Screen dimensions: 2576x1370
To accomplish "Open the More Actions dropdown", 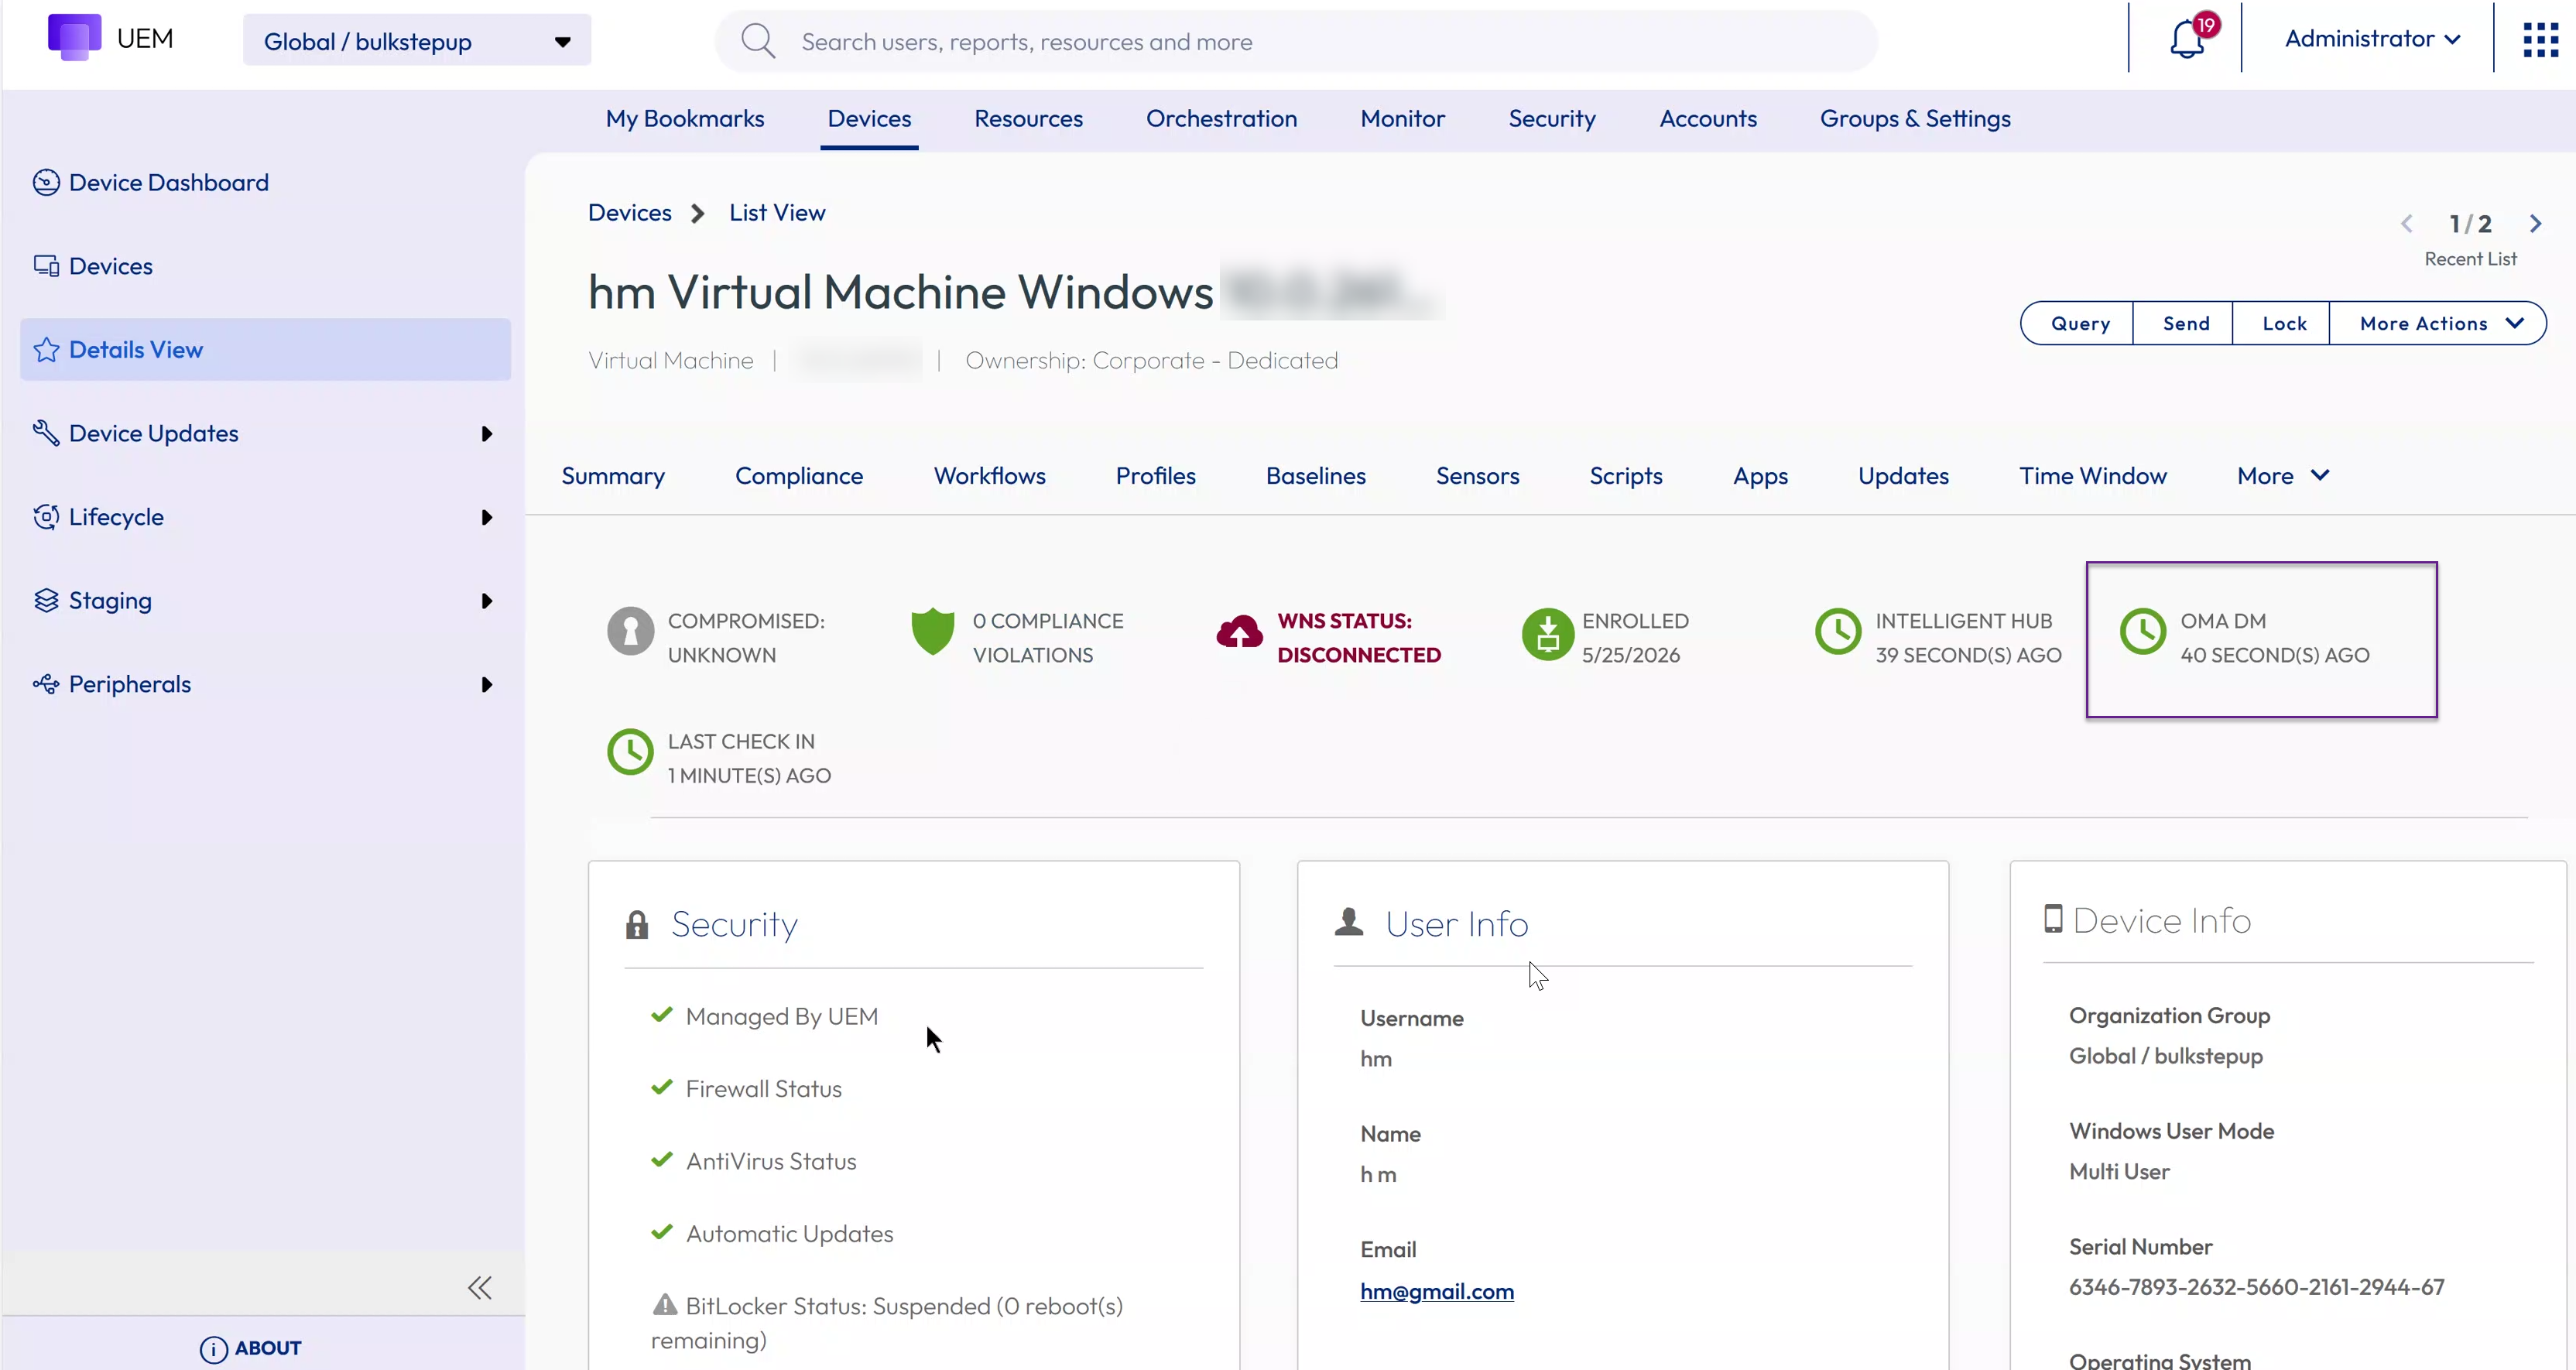I will [x=2438, y=323].
